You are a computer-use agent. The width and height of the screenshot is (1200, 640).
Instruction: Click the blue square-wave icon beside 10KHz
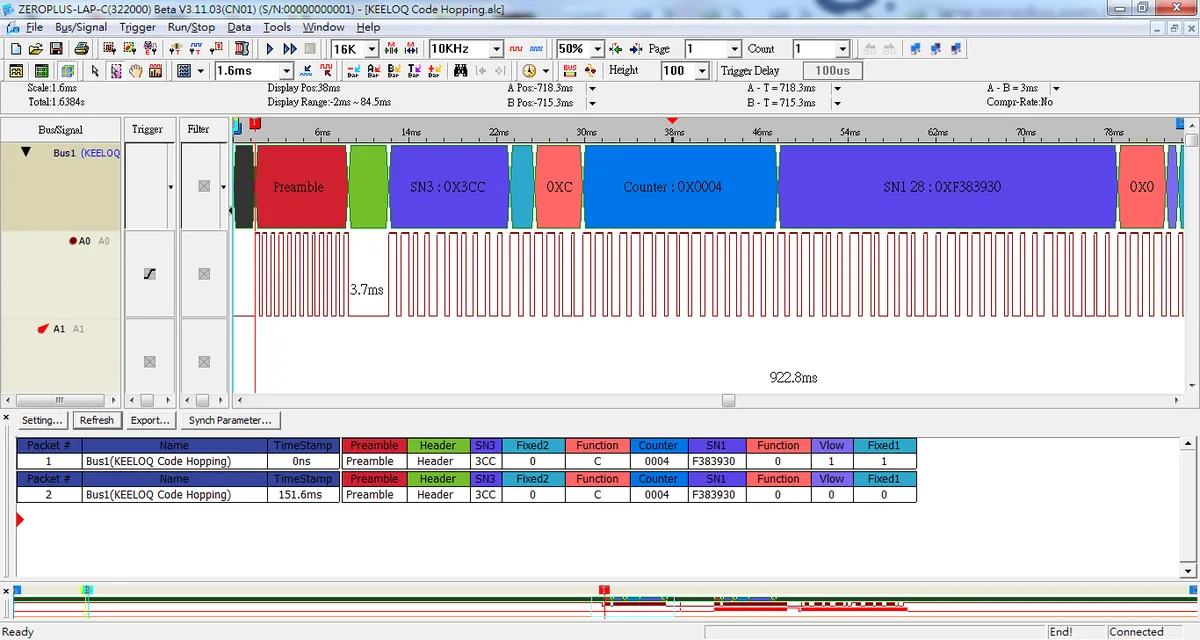coord(537,48)
